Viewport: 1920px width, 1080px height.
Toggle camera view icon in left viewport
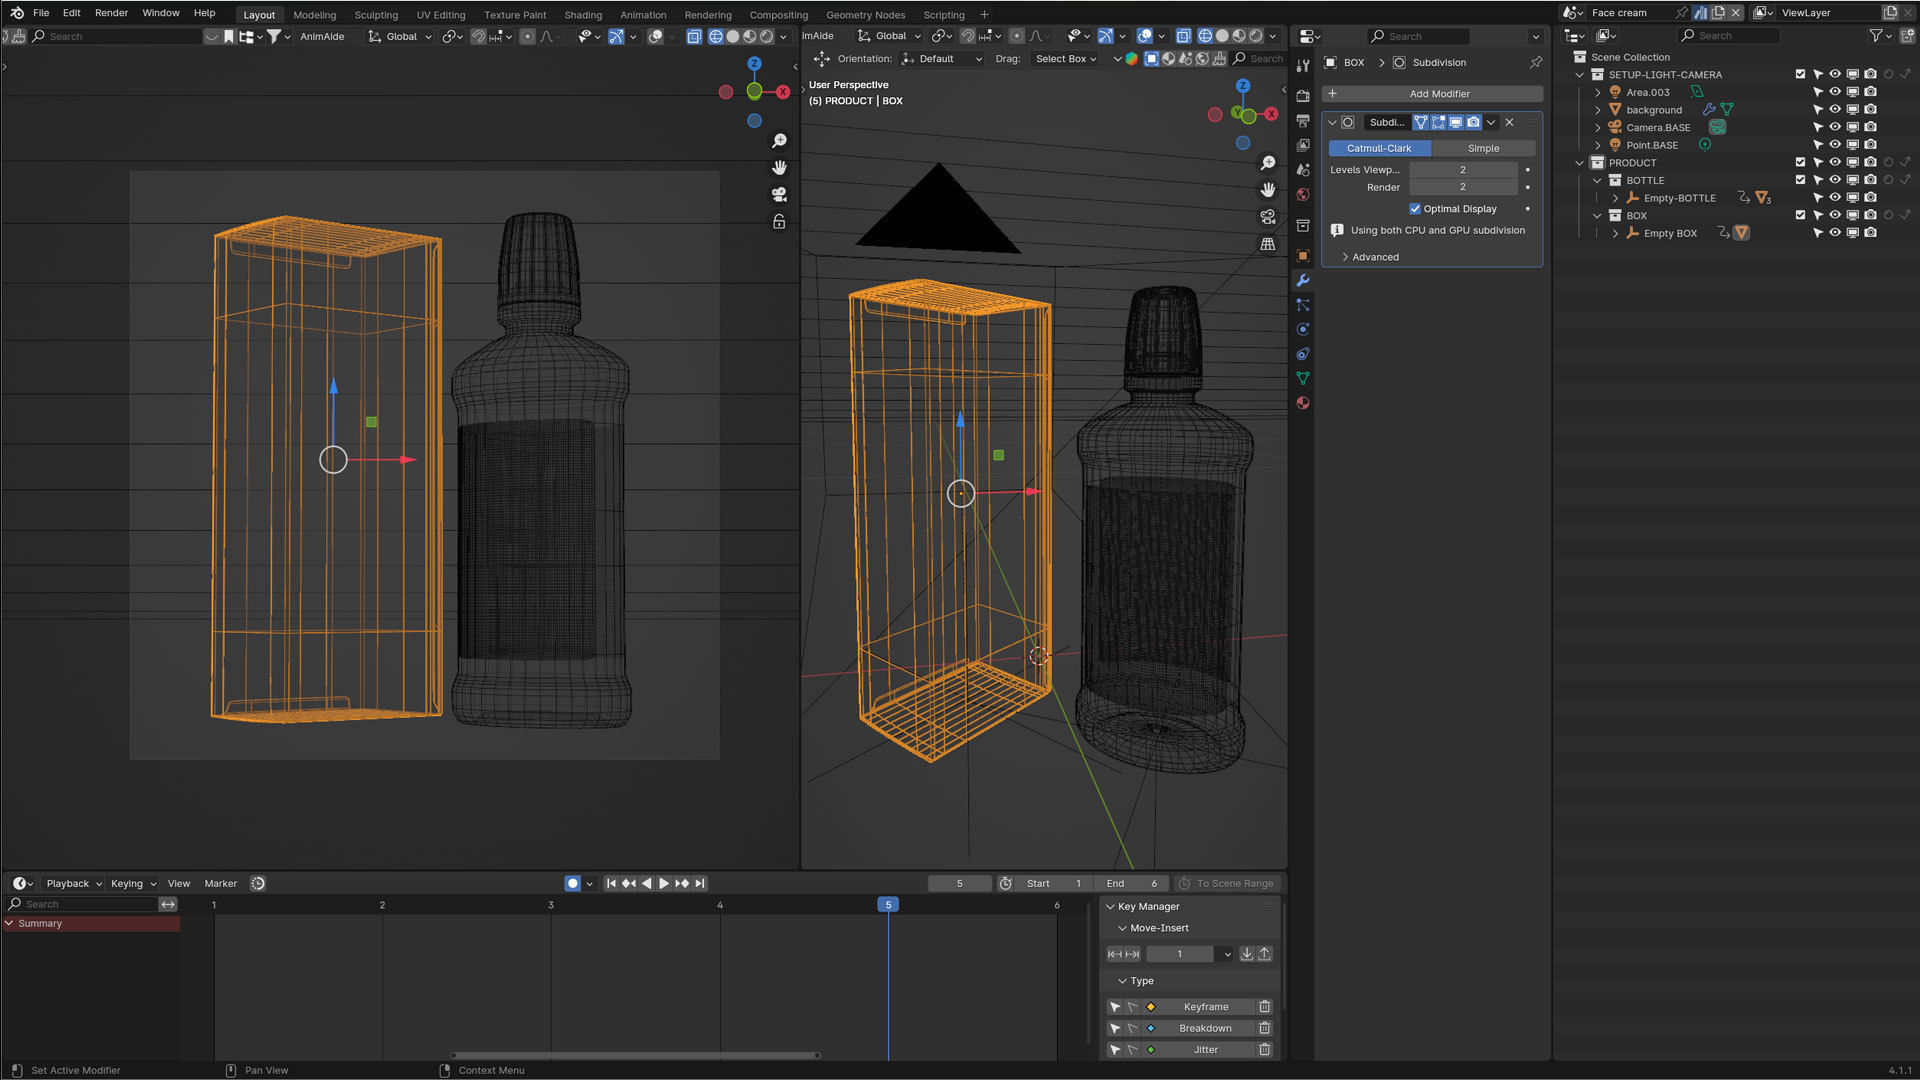click(x=779, y=194)
